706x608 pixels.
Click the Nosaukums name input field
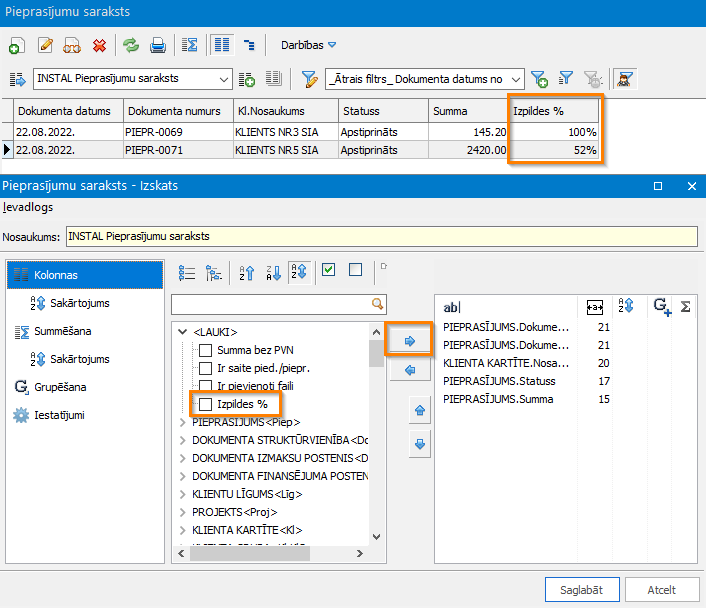[x=380, y=237]
